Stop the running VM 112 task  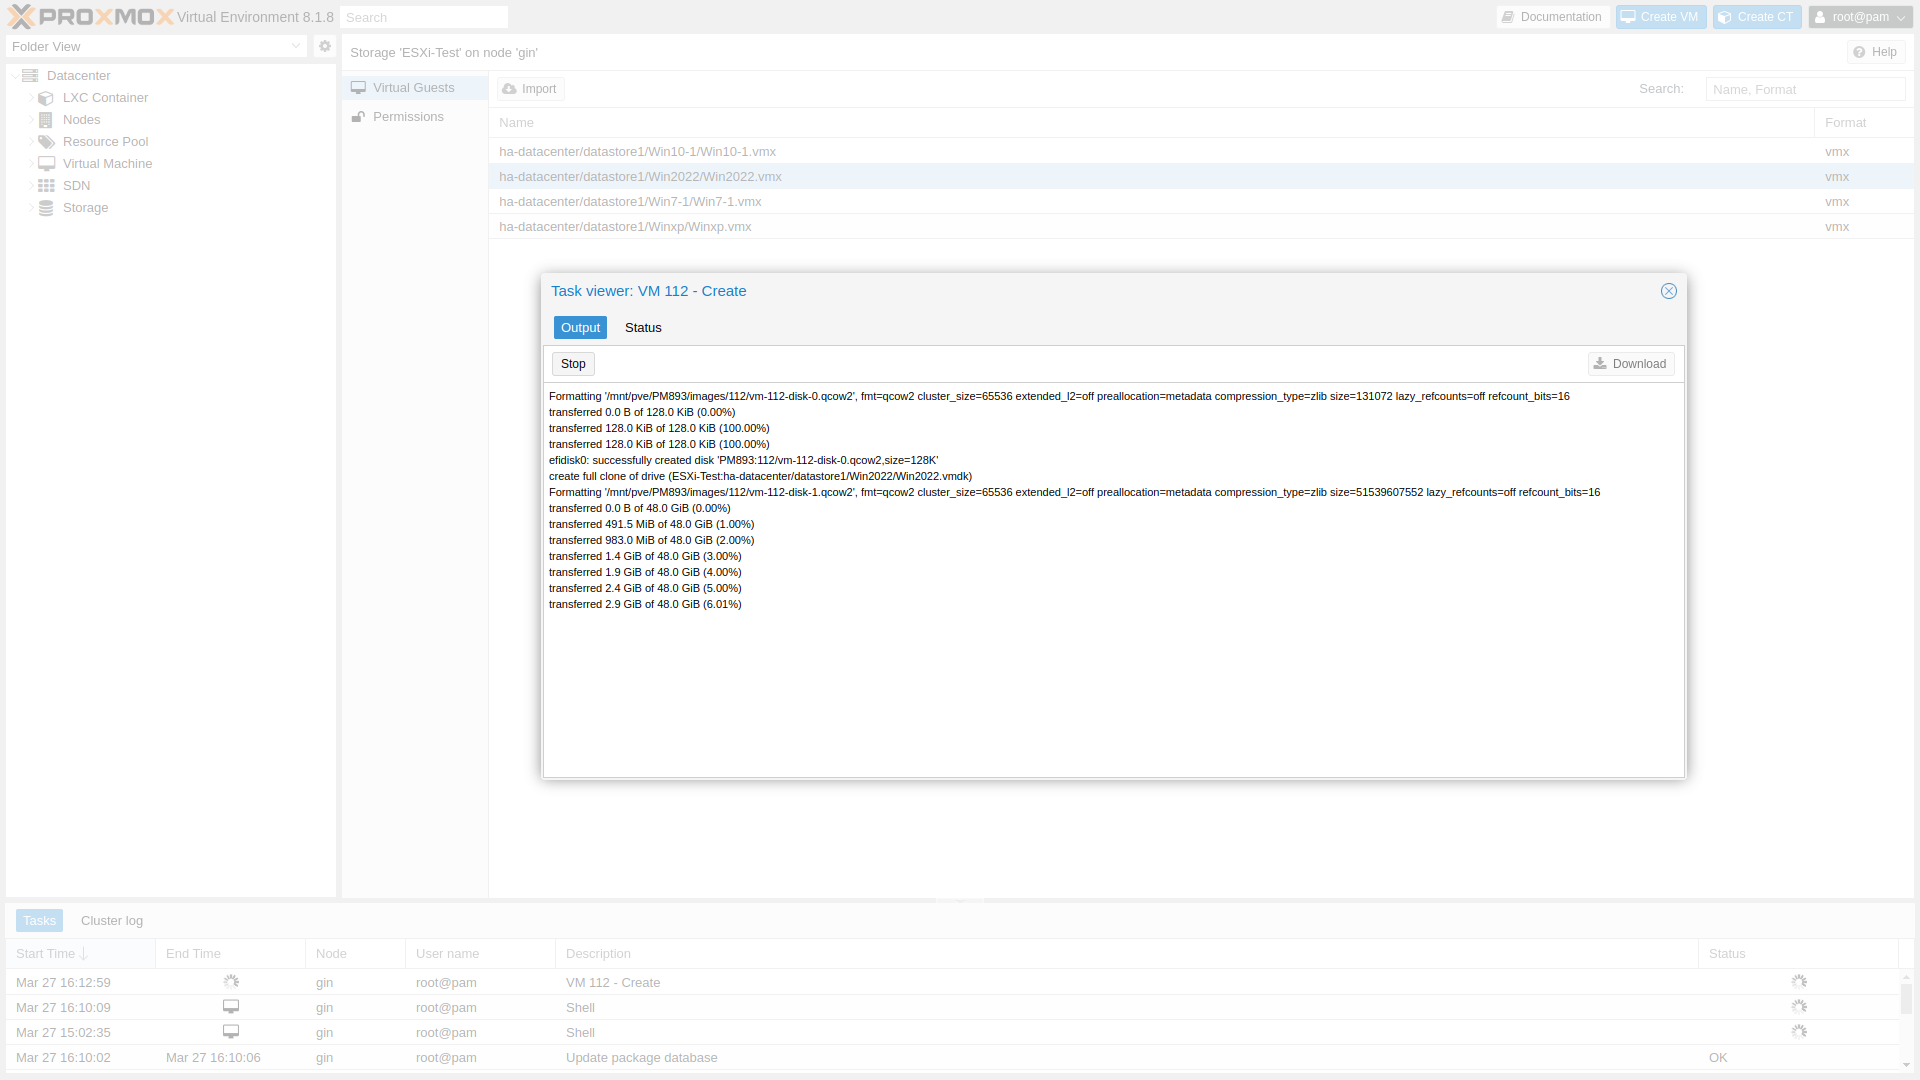click(x=573, y=364)
